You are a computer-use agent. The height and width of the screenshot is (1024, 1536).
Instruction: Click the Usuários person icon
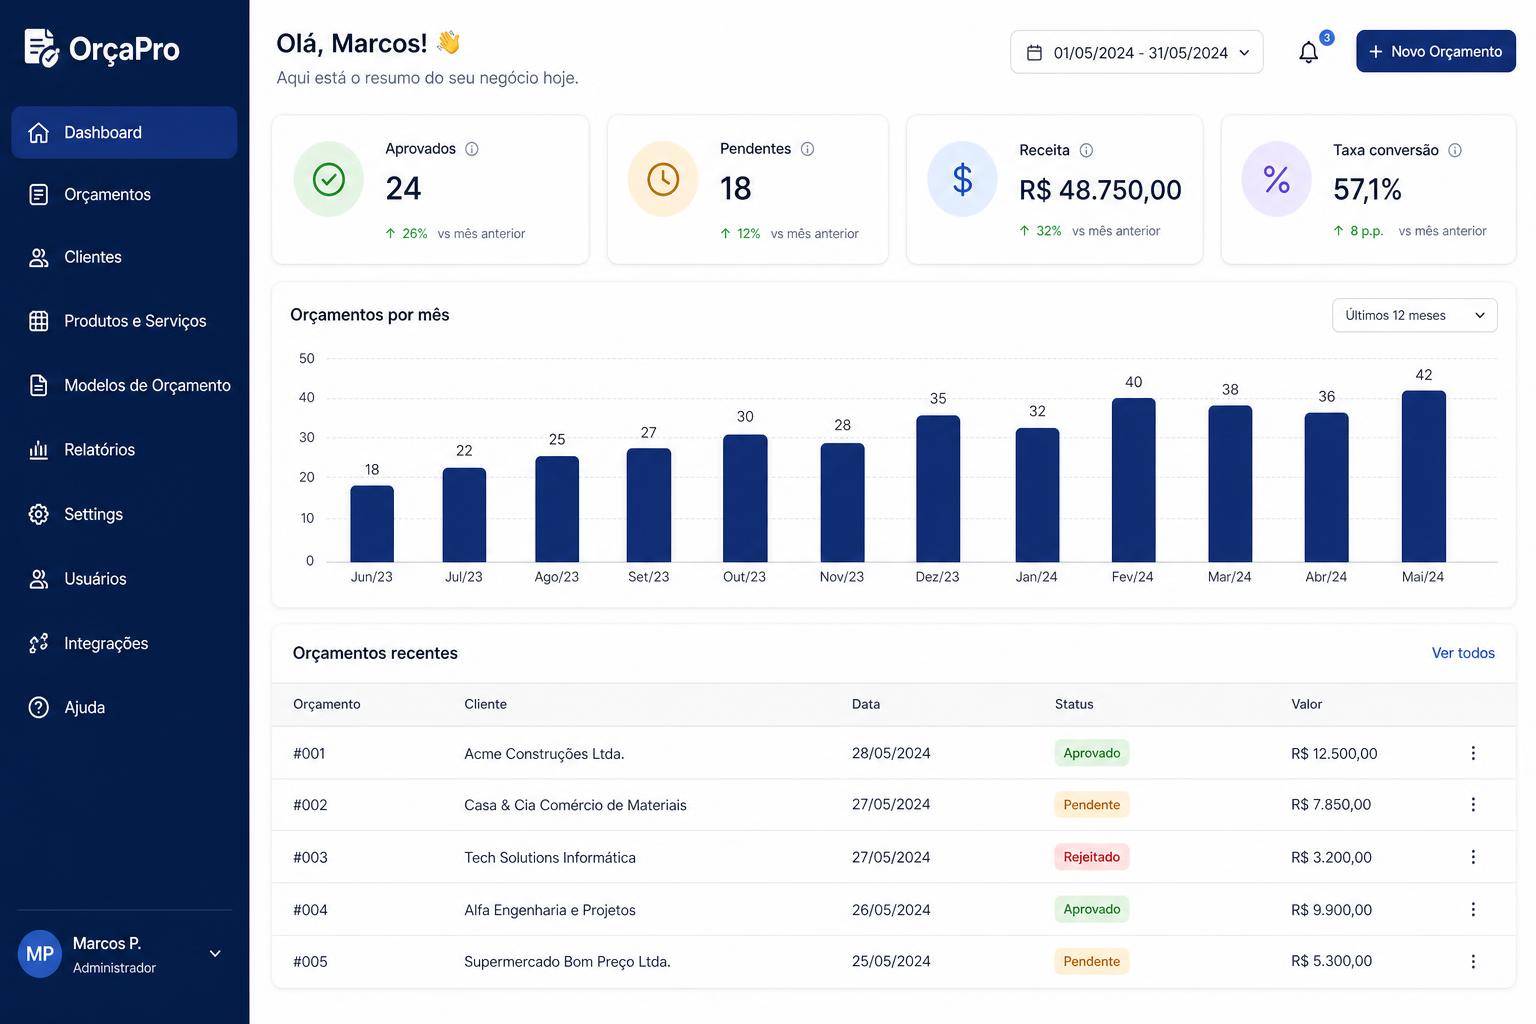pos(39,579)
